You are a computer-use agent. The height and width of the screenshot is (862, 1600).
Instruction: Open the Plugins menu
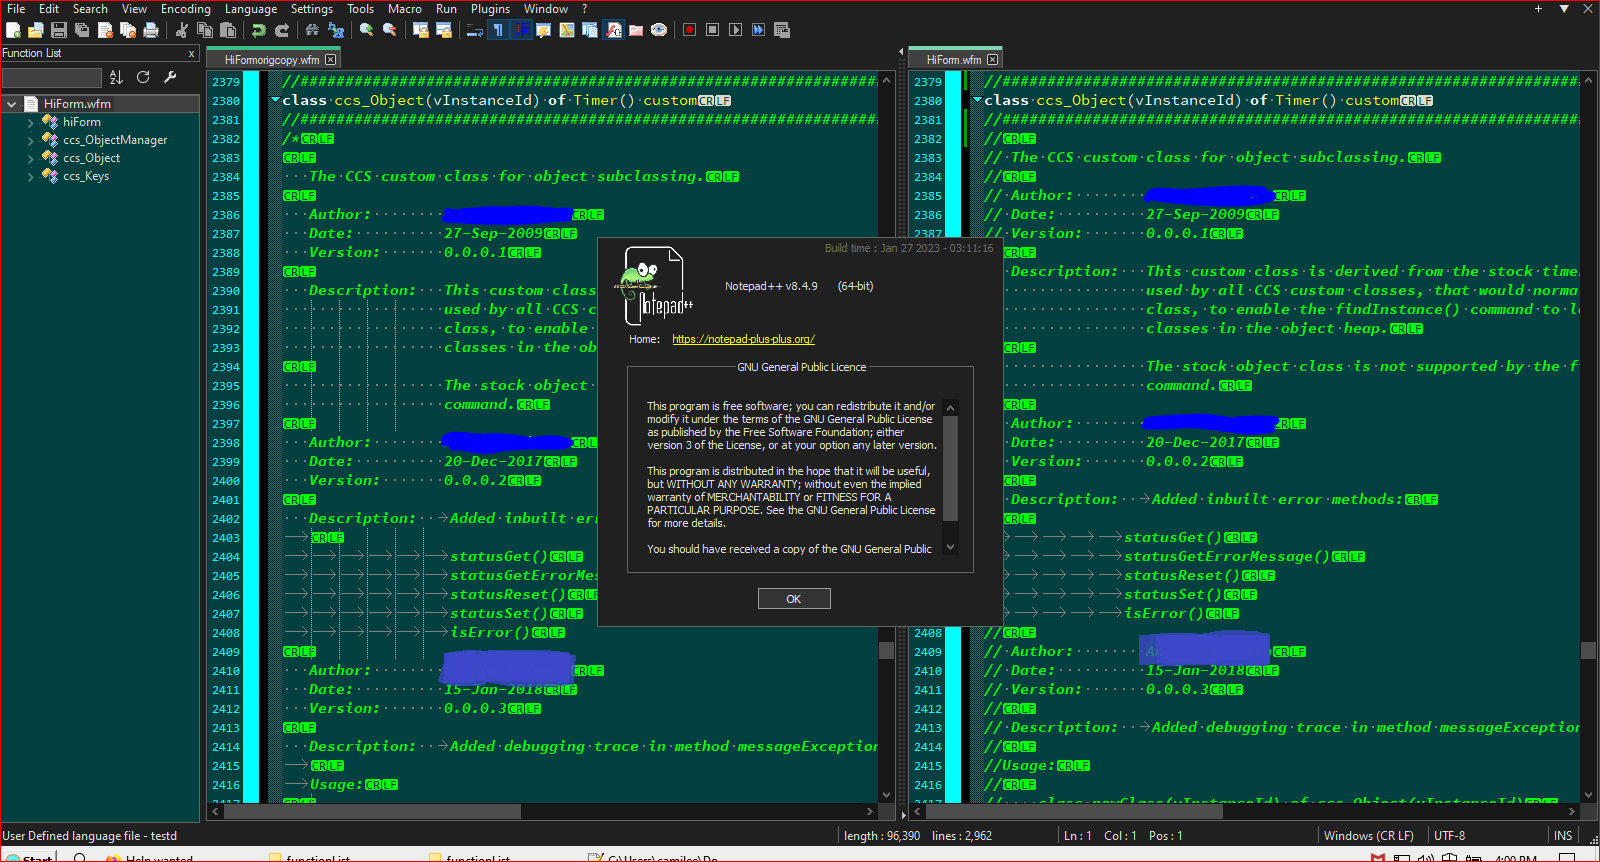490,9
